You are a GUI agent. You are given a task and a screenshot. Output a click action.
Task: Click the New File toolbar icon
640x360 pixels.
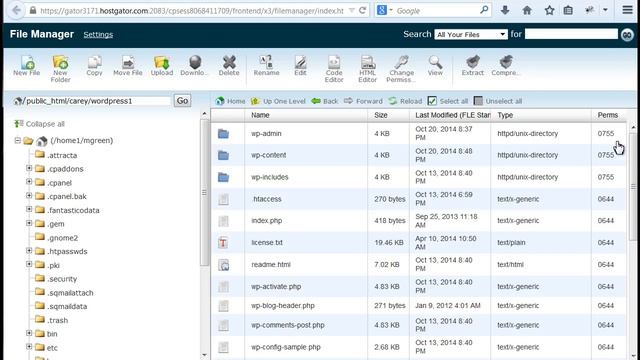click(x=27, y=66)
